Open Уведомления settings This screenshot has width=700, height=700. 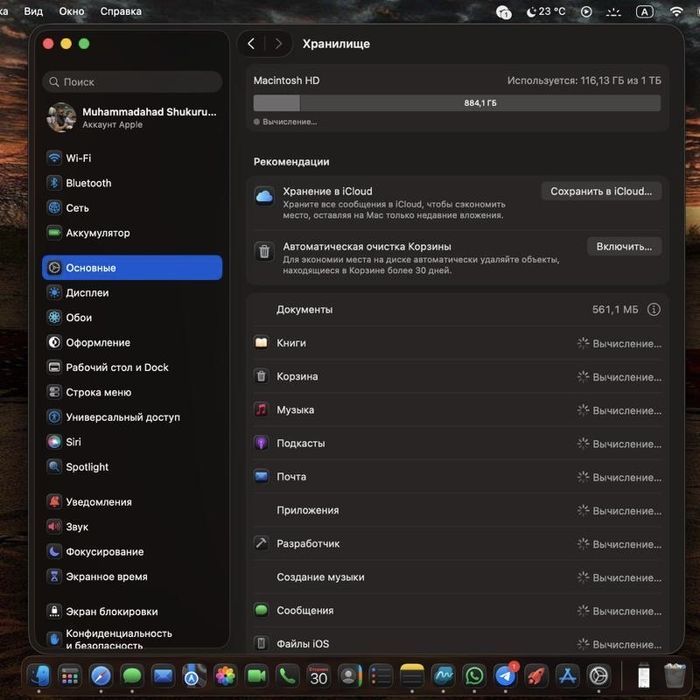pos(132,502)
